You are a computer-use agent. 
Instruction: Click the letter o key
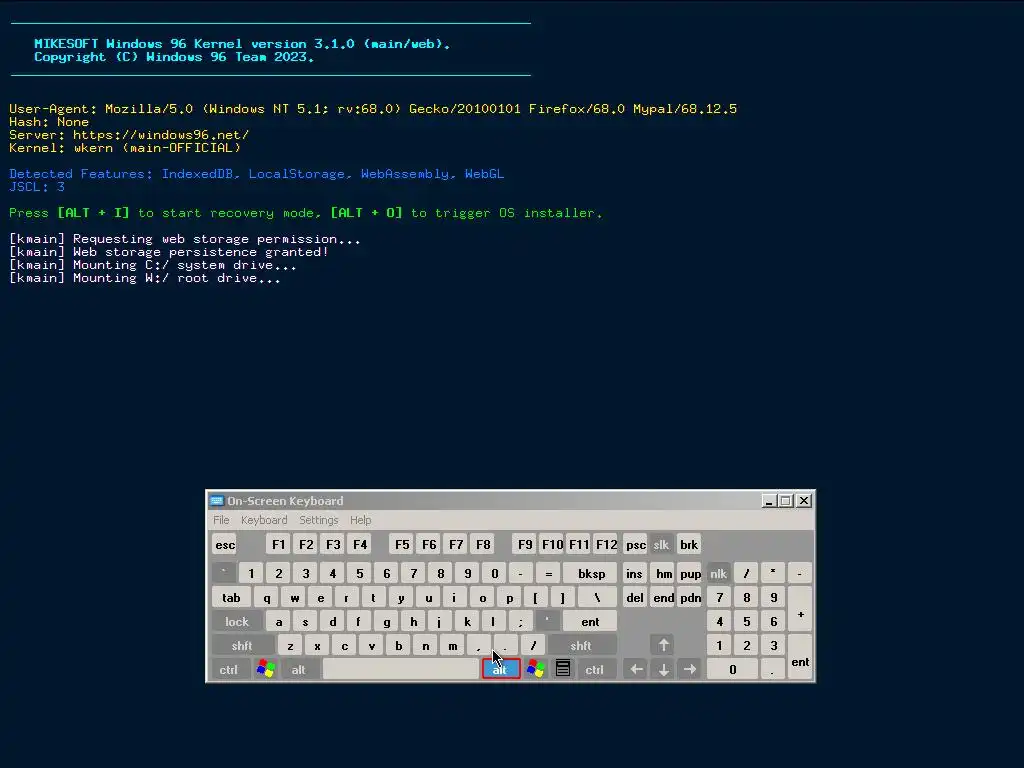tap(482, 598)
